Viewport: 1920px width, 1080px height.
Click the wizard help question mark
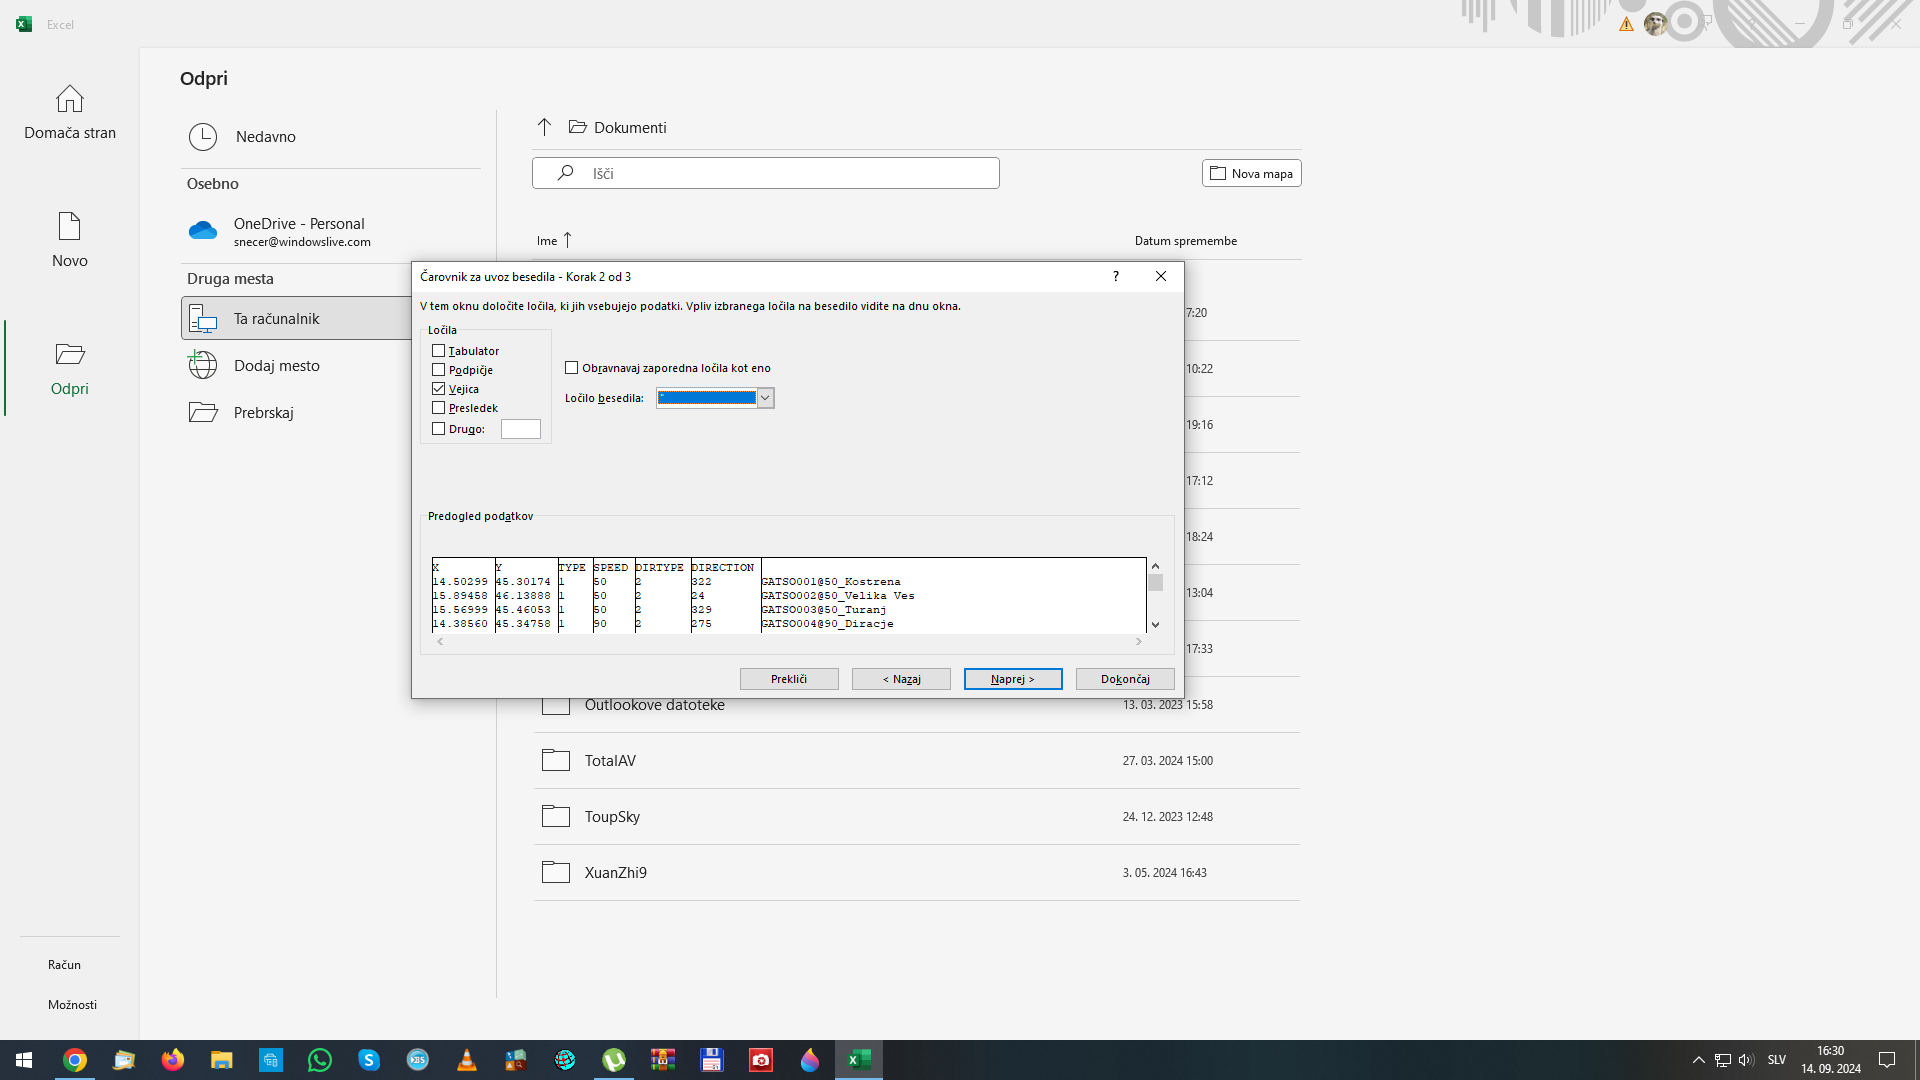[1116, 276]
